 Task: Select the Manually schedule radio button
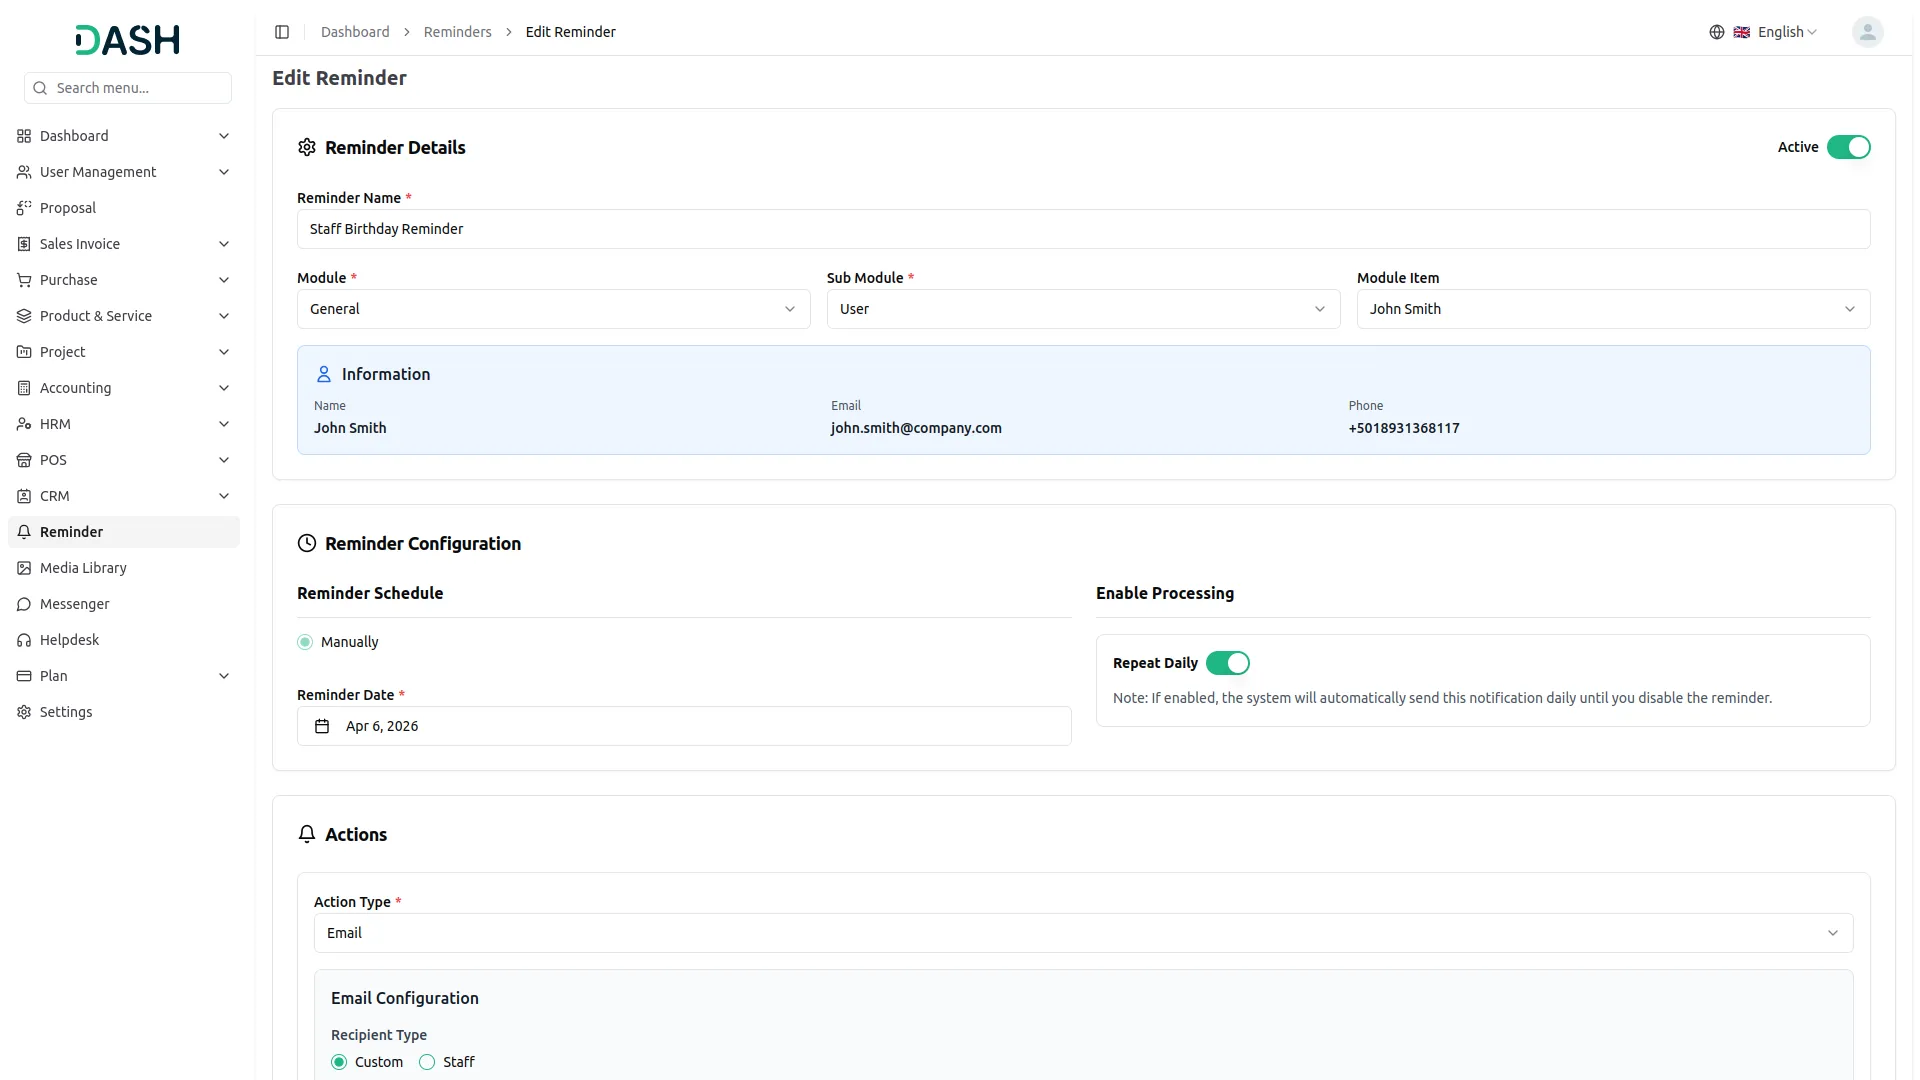tap(305, 642)
